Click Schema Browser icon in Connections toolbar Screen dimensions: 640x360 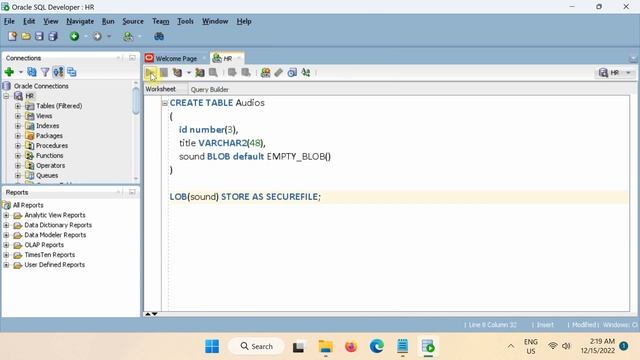58,72
